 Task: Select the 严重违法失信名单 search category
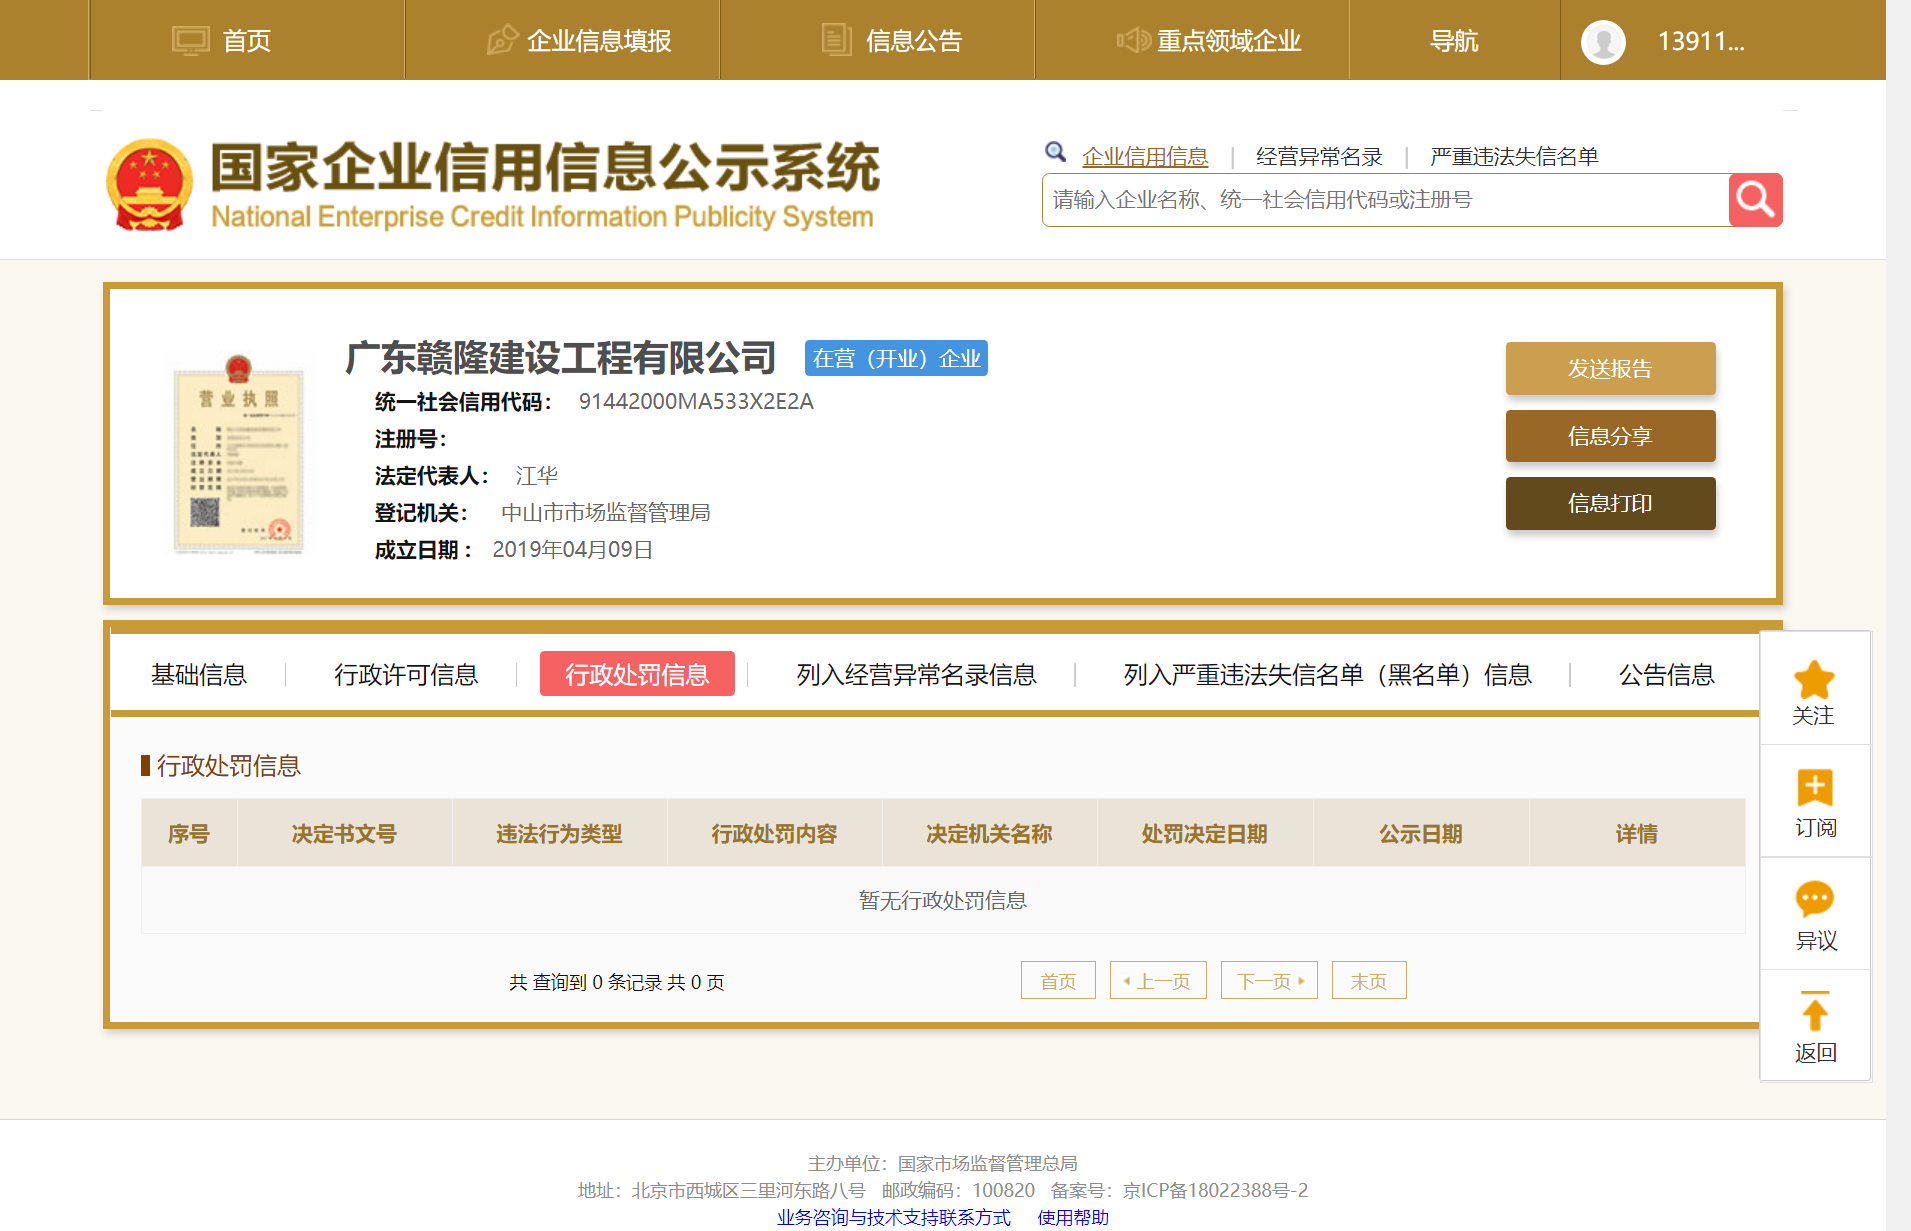coord(1513,157)
